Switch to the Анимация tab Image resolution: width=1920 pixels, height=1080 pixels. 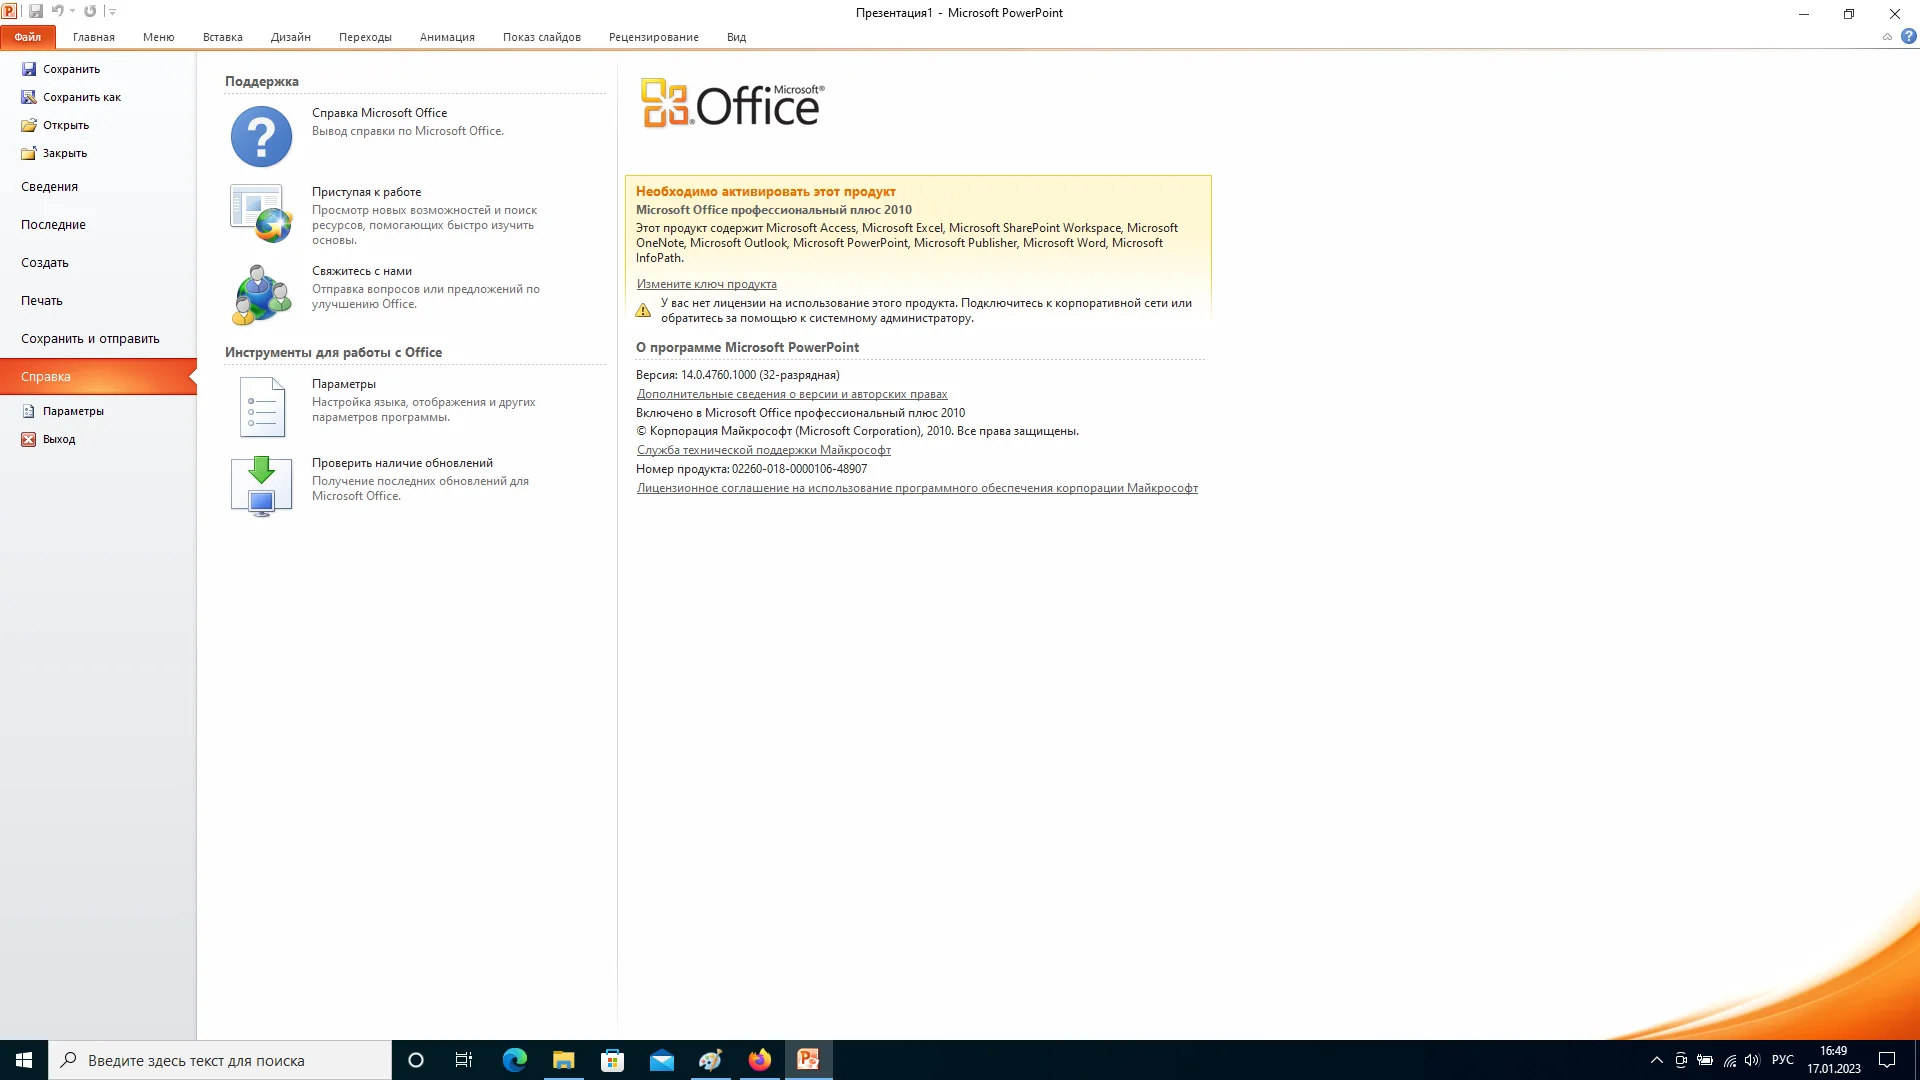[x=447, y=37]
